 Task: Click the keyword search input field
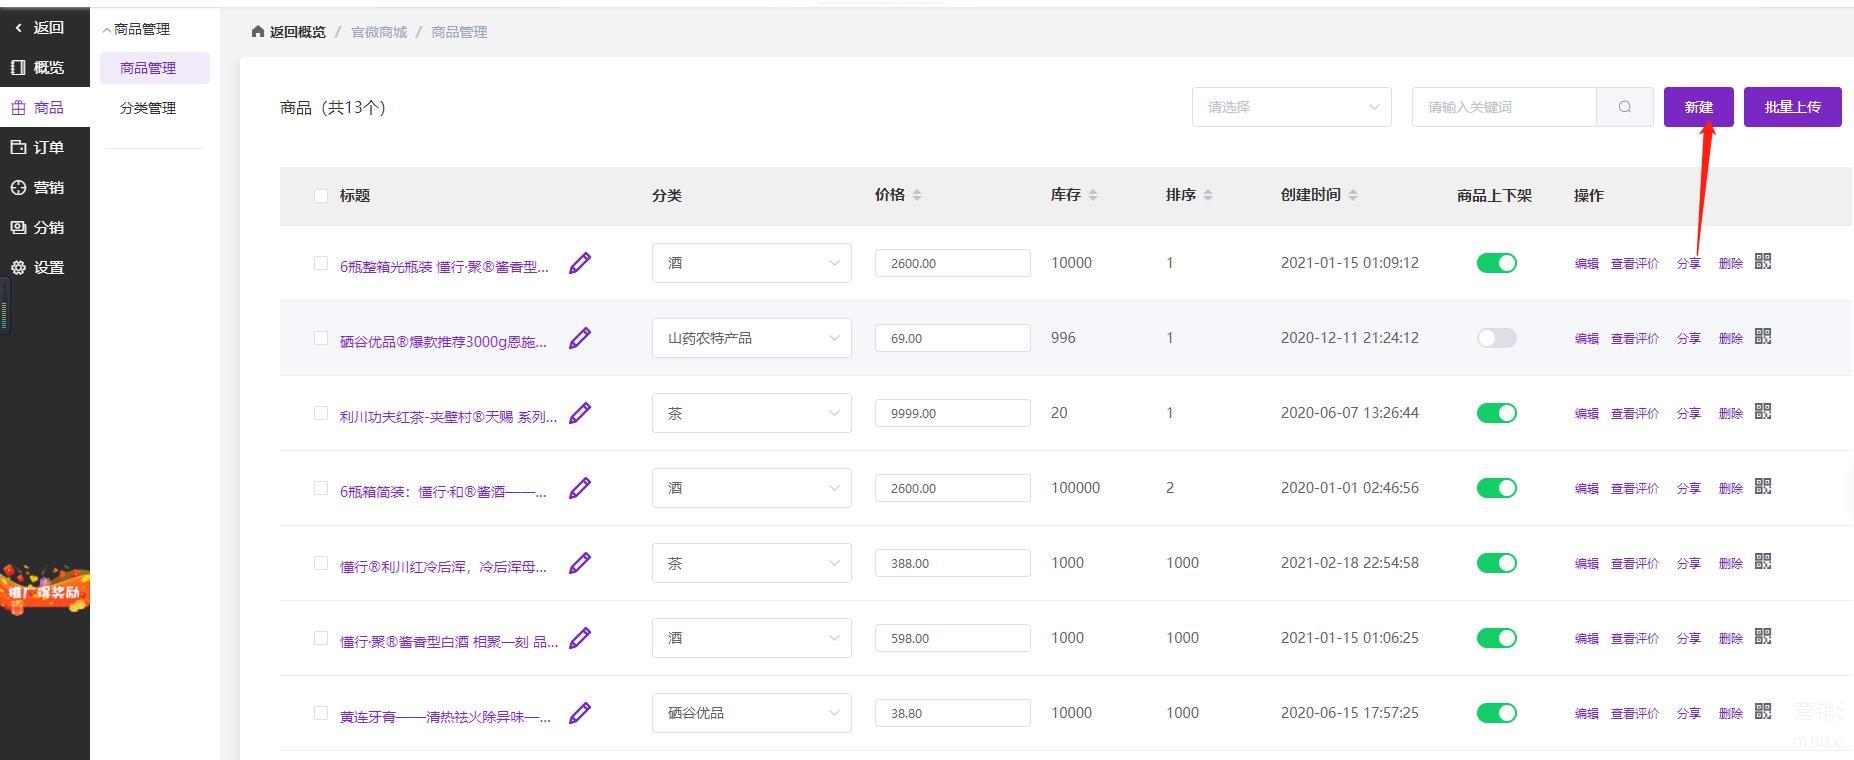pyautogui.click(x=1503, y=107)
